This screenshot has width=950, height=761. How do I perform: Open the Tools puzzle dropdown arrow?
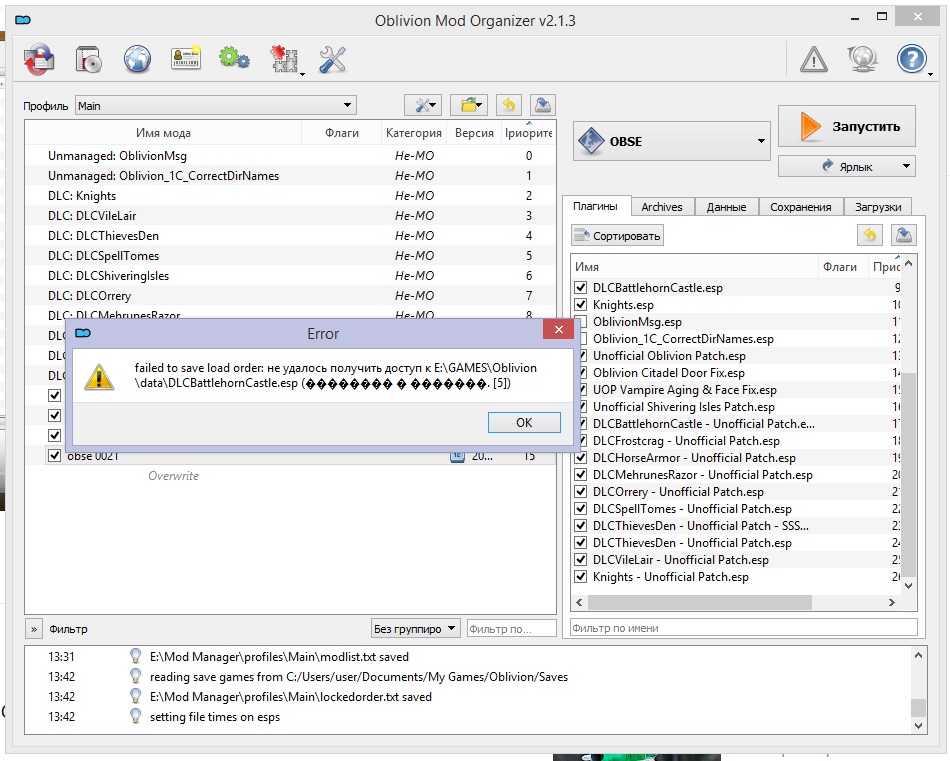point(302,74)
